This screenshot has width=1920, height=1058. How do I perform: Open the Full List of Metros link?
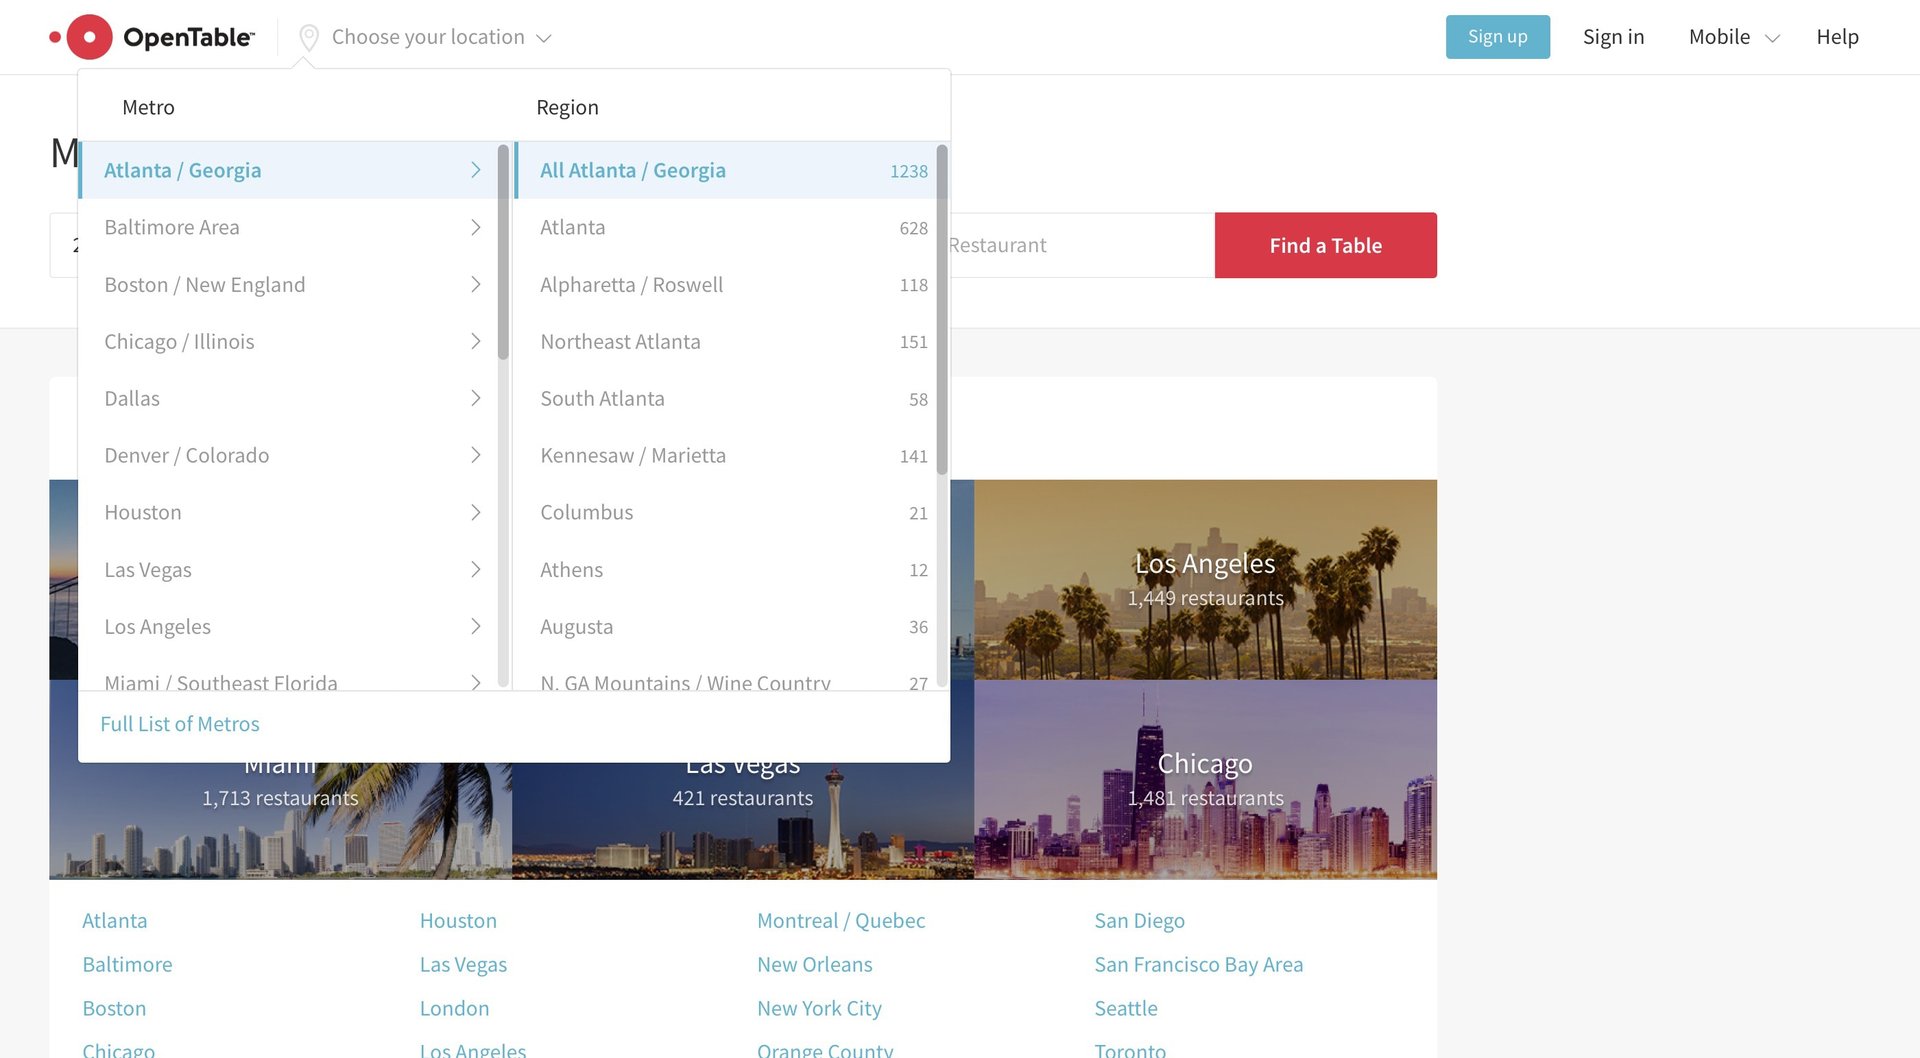(x=179, y=723)
